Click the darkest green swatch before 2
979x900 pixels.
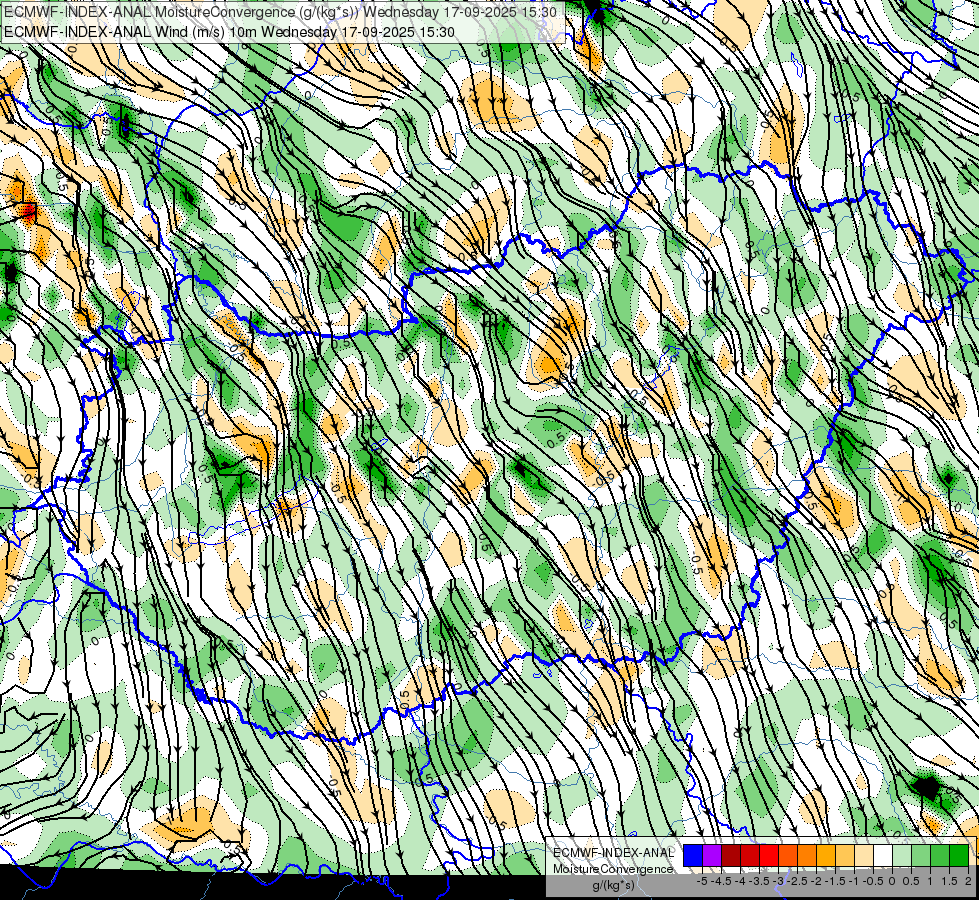(x=959, y=855)
